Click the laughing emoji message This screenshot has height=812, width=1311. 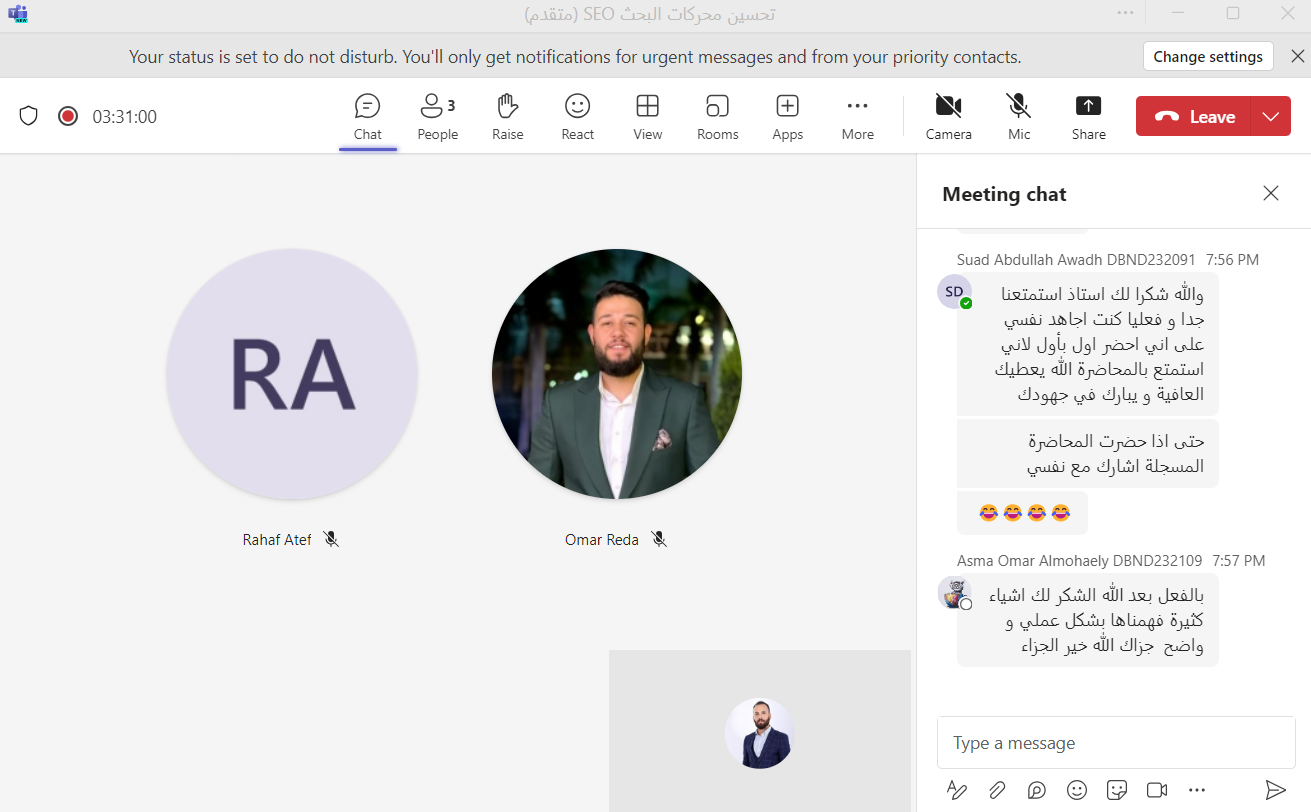tap(1023, 513)
